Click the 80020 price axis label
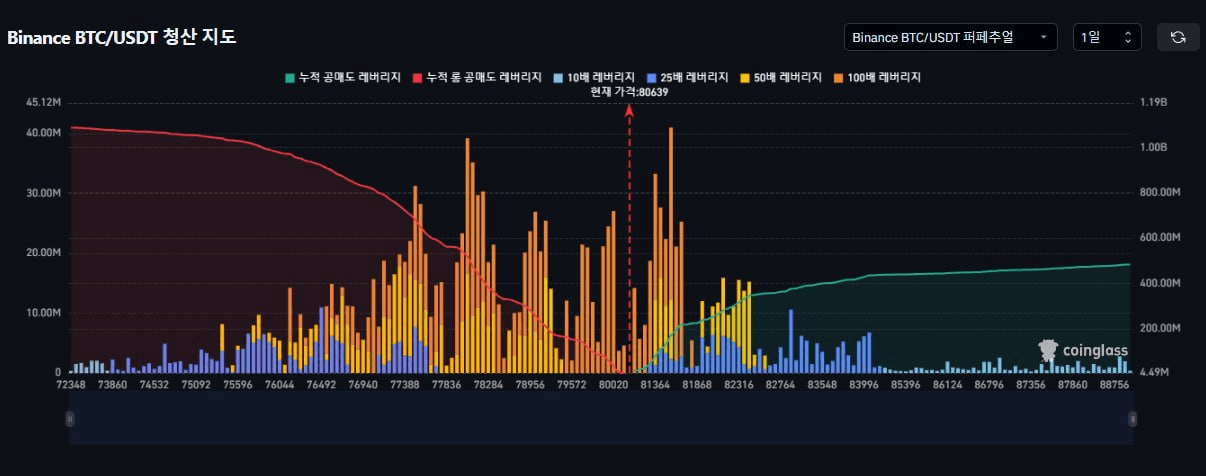 pyautogui.click(x=612, y=384)
